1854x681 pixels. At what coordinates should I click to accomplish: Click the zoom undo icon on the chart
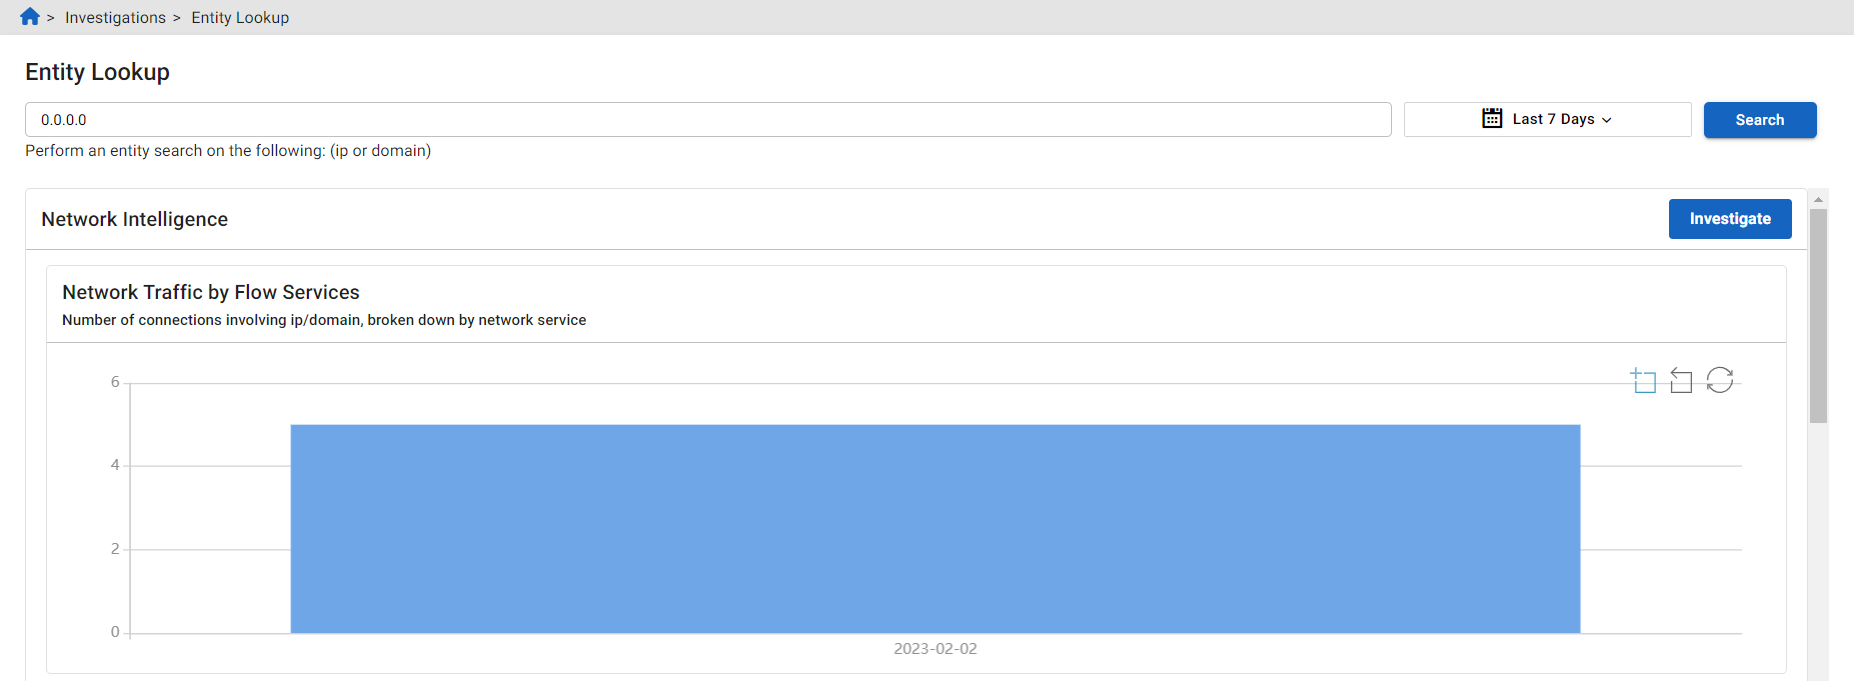[x=1681, y=381]
